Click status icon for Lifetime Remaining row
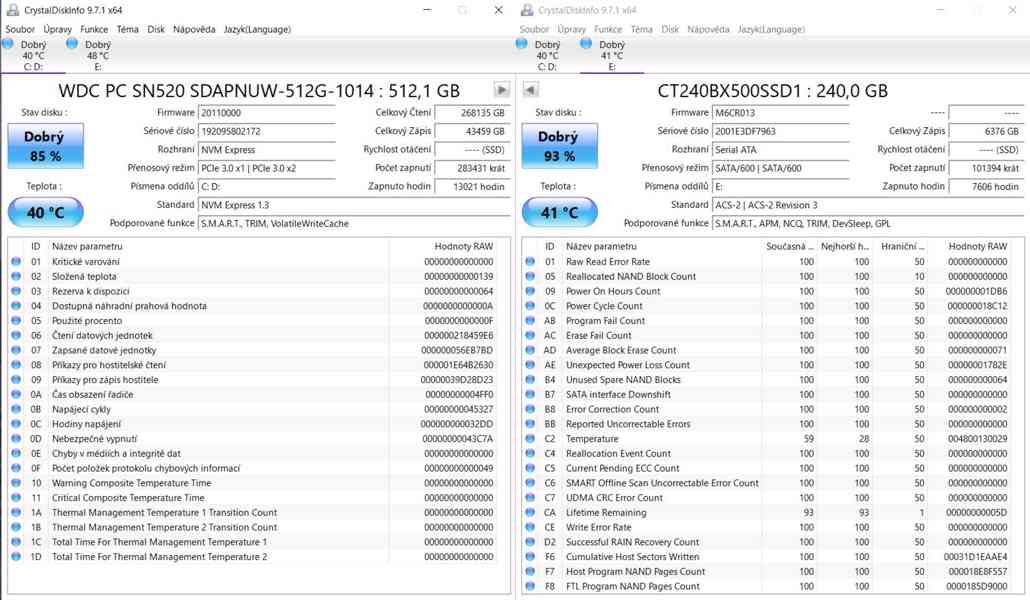The width and height of the screenshot is (1030, 600). [x=530, y=512]
